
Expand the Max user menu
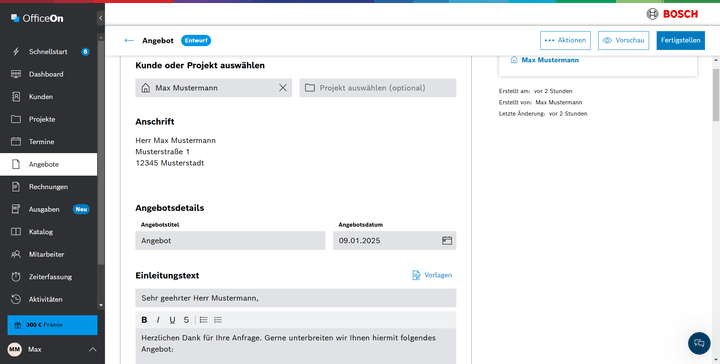(x=92, y=349)
